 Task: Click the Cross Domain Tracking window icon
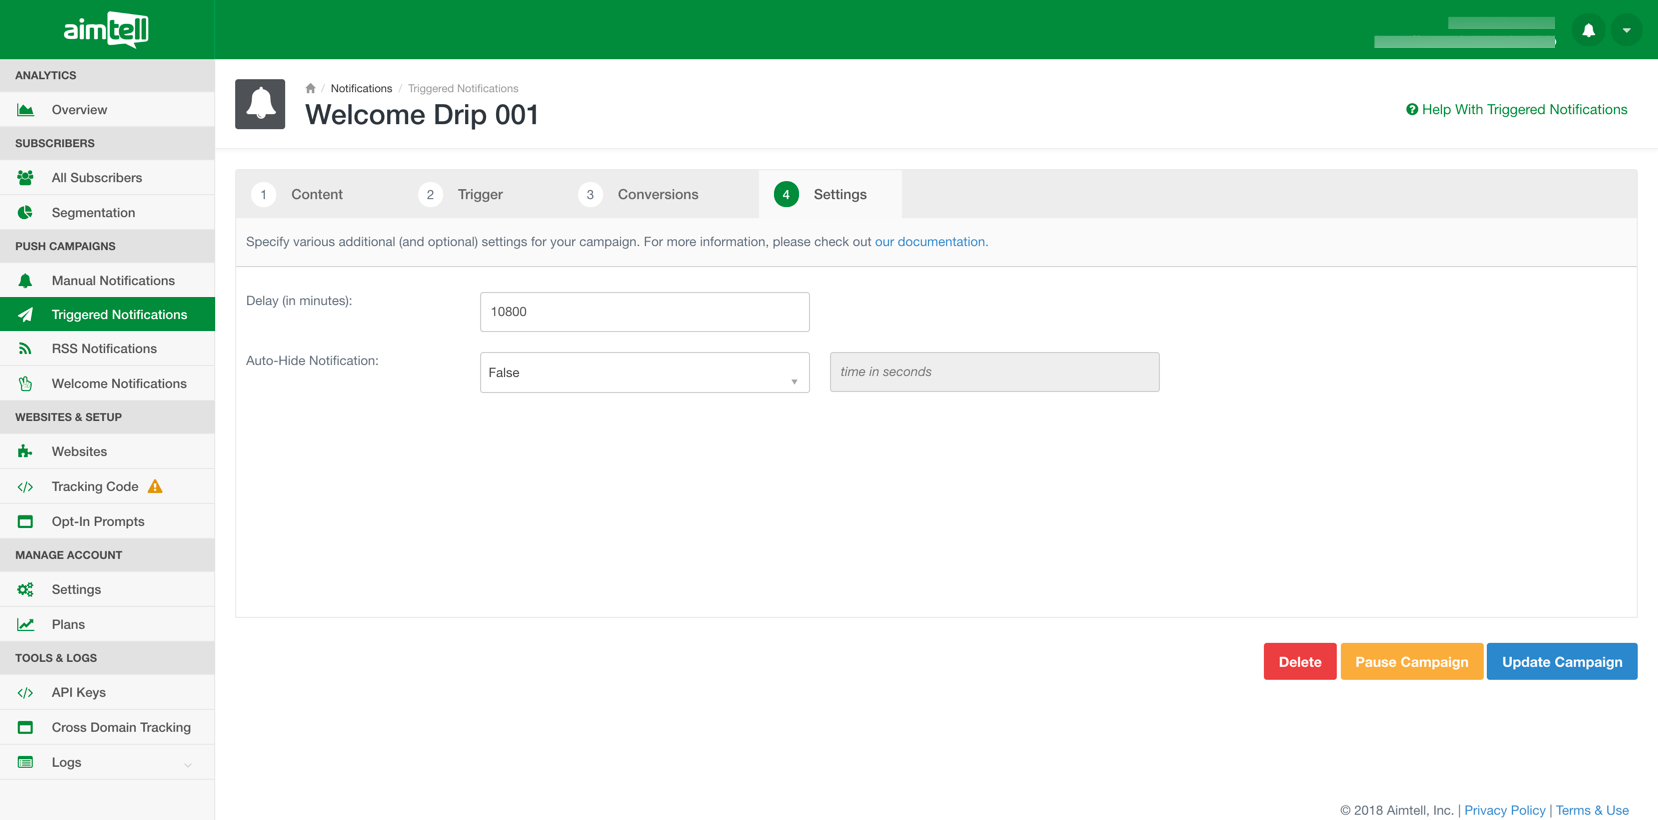tap(25, 728)
